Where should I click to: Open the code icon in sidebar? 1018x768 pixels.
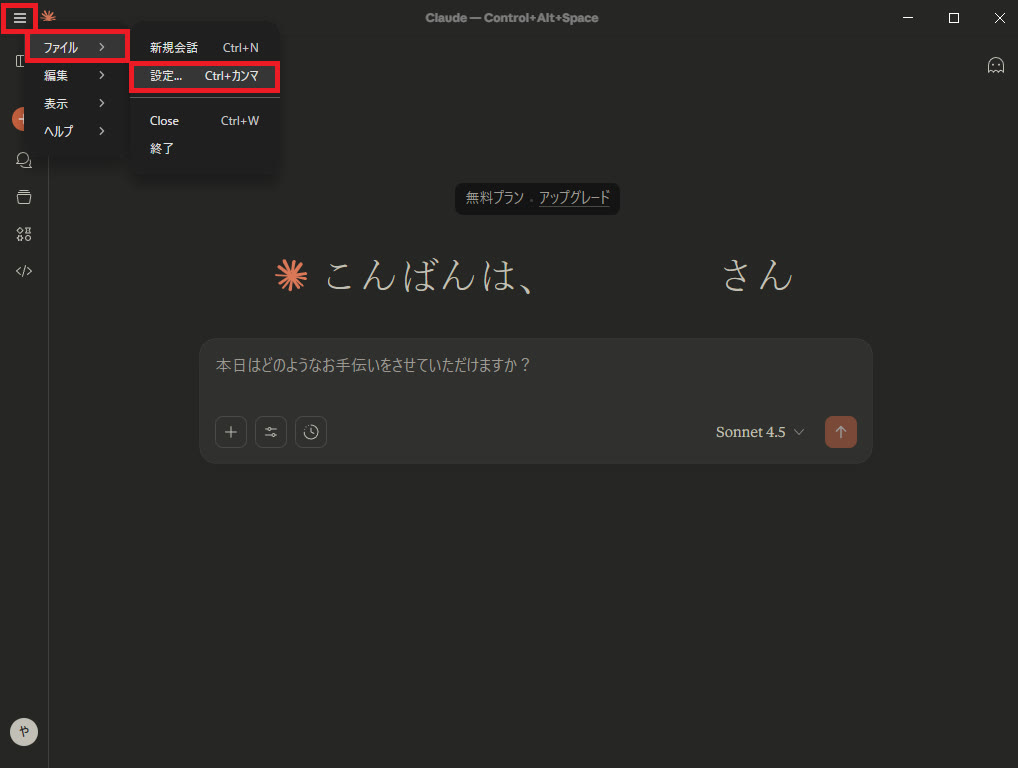point(23,270)
